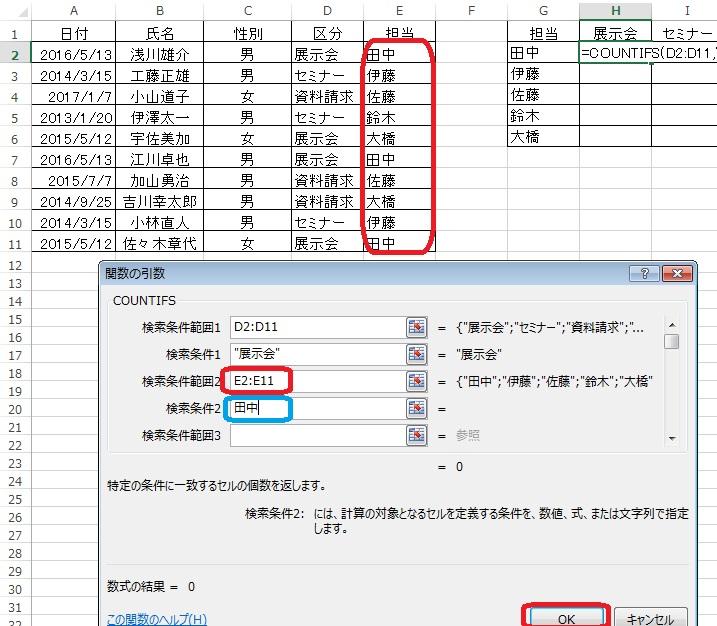The height and width of the screenshot is (626, 717).
Task: Click range selector icon beside 検索条件範囲2 field
Action: click(416, 381)
